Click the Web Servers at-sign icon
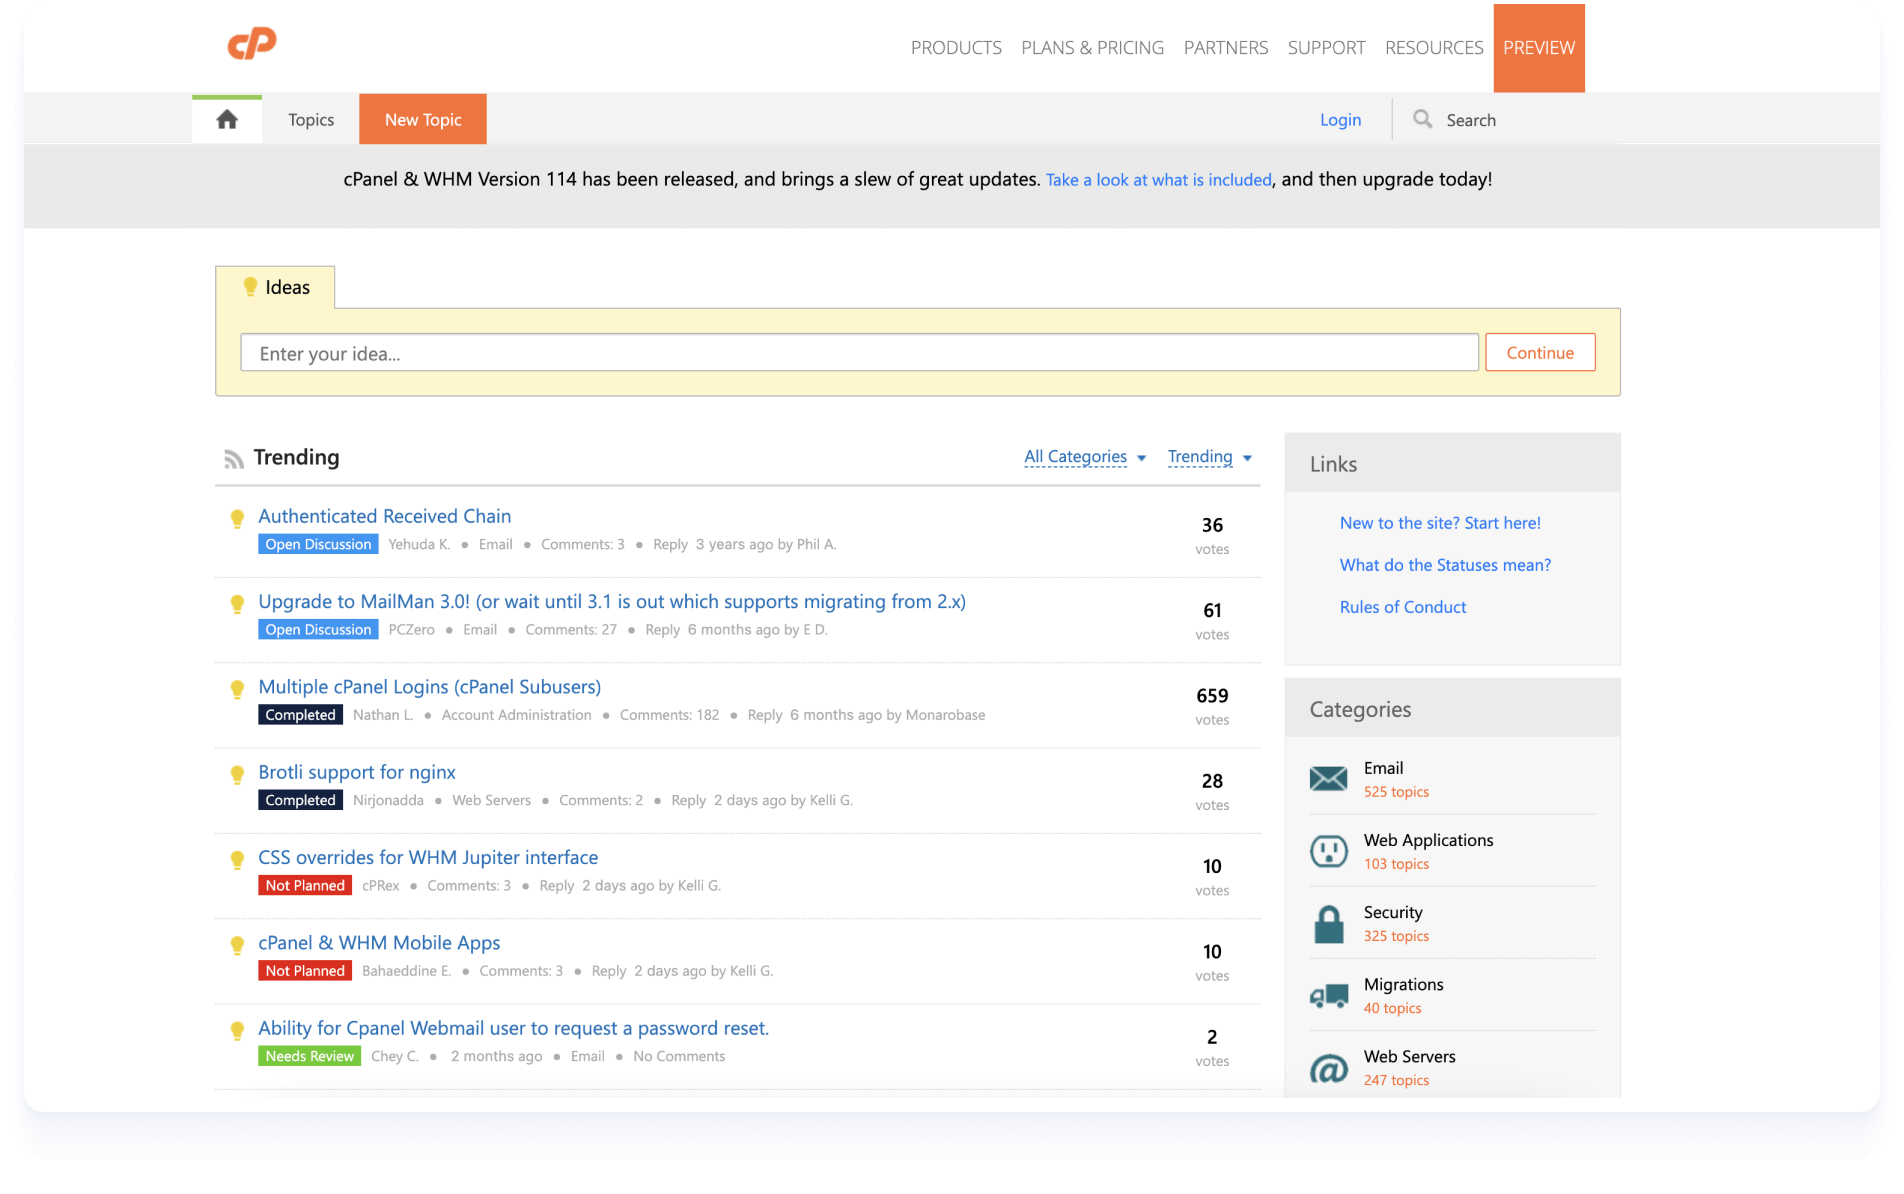 click(1328, 1069)
